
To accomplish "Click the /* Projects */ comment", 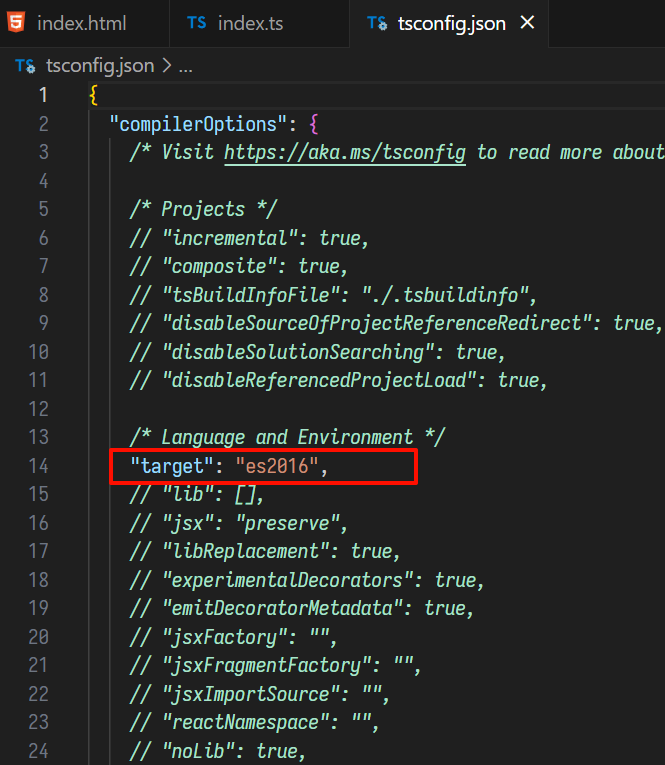I will click(203, 209).
